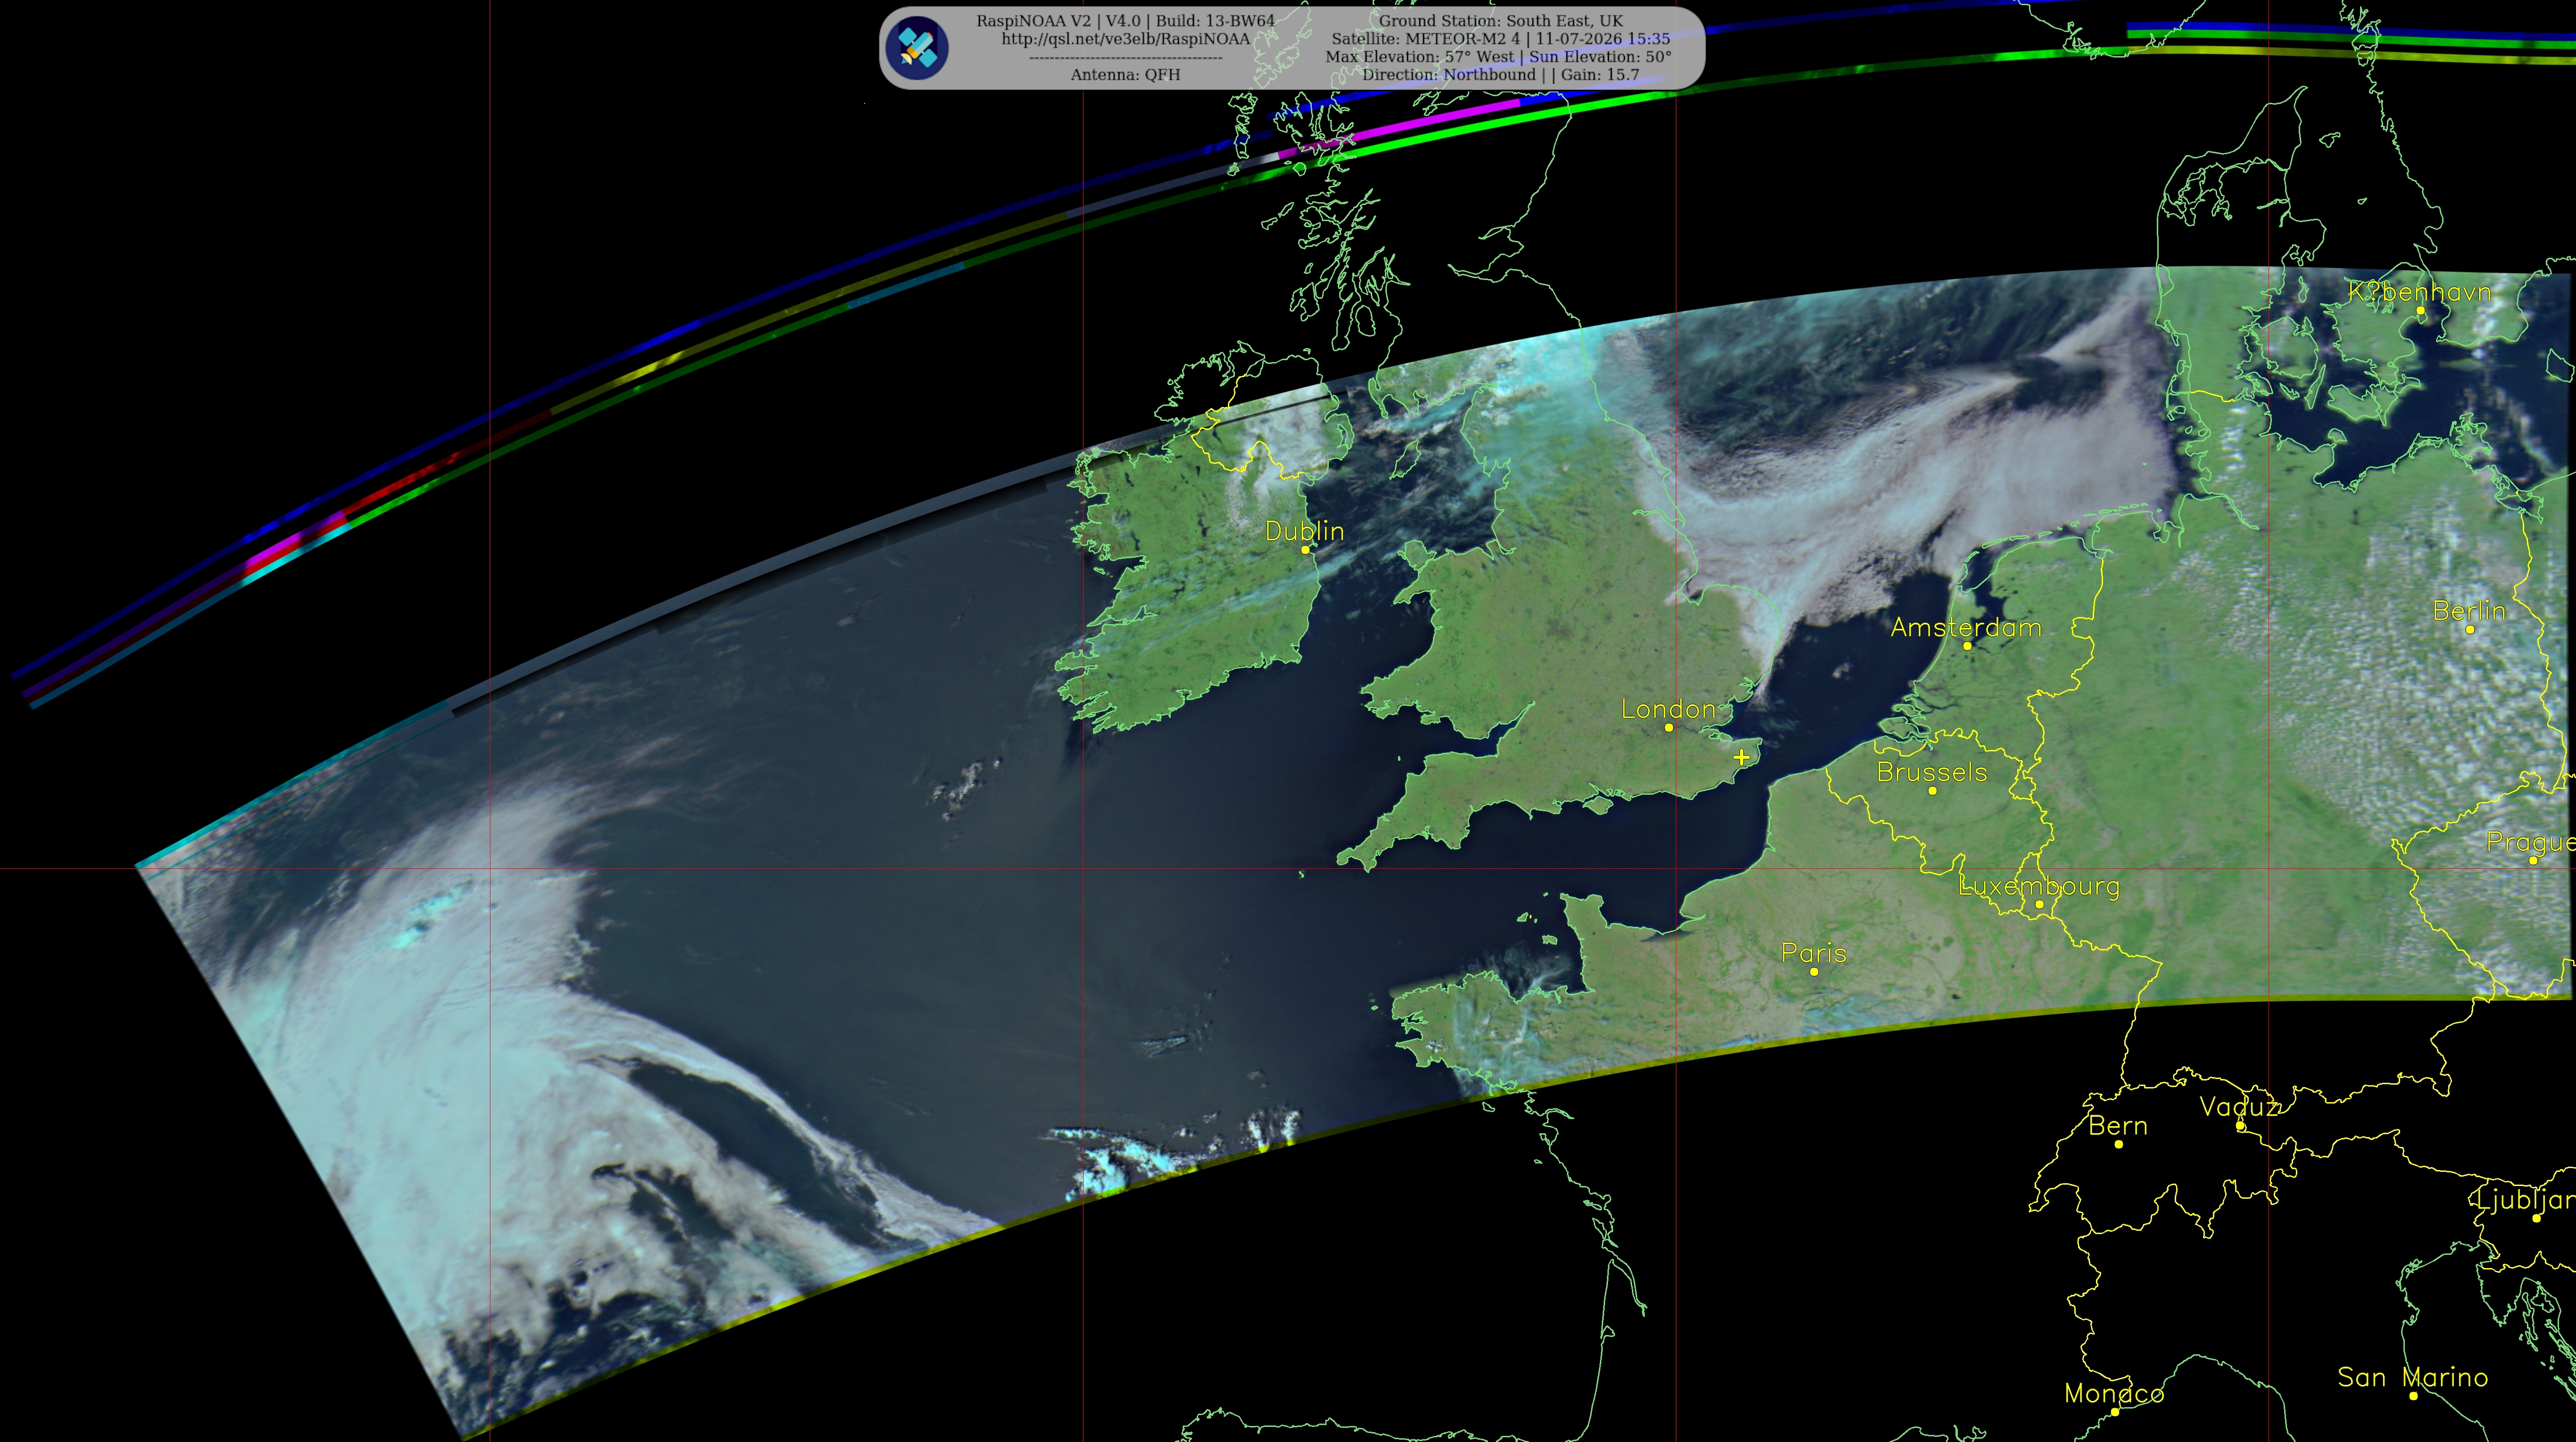
Task: Click the Bern city label
Action: point(2118,1126)
